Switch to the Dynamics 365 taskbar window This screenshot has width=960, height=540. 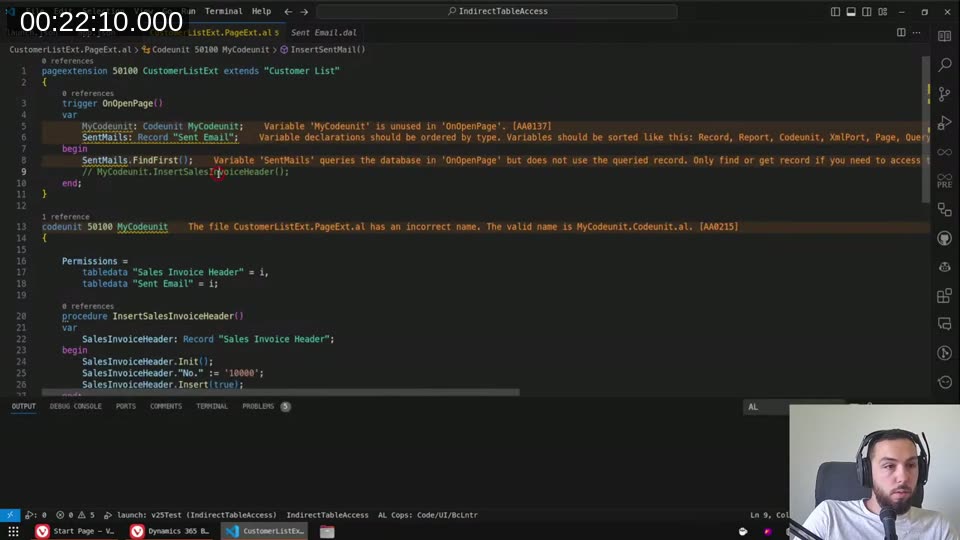coord(170,531)
